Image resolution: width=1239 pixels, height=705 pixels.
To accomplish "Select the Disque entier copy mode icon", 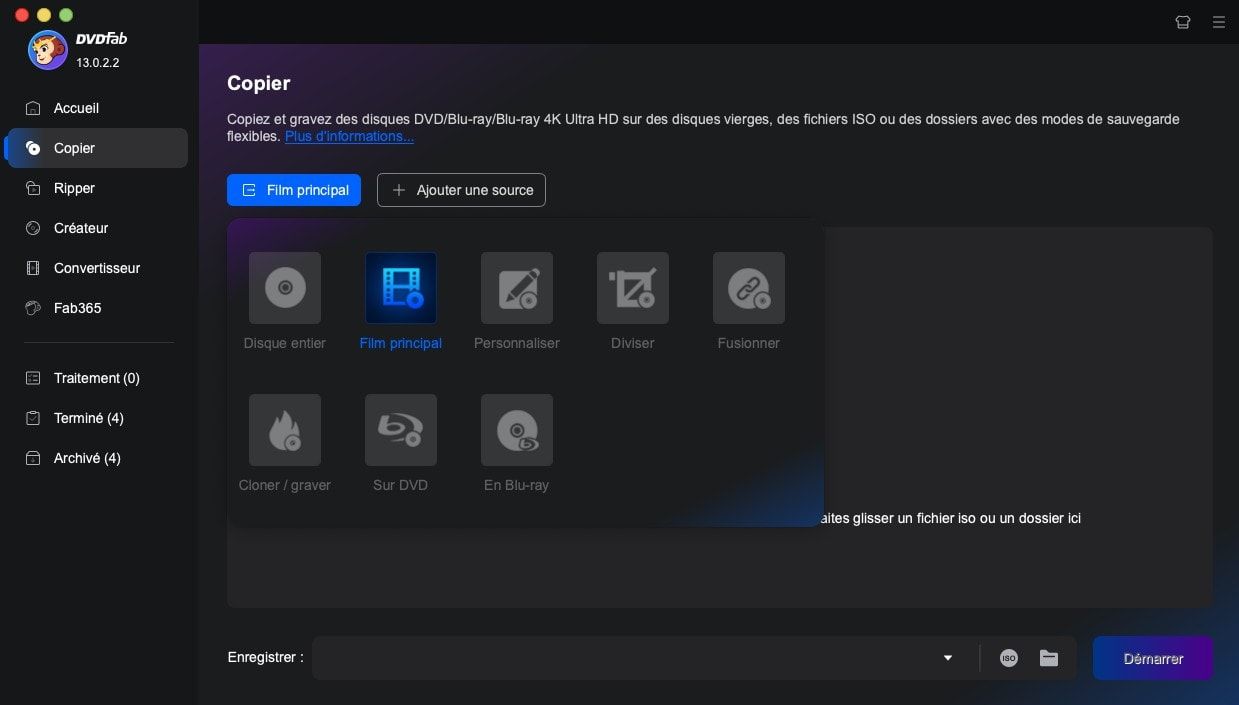I will pyautogui.click(x=285, y=288).
